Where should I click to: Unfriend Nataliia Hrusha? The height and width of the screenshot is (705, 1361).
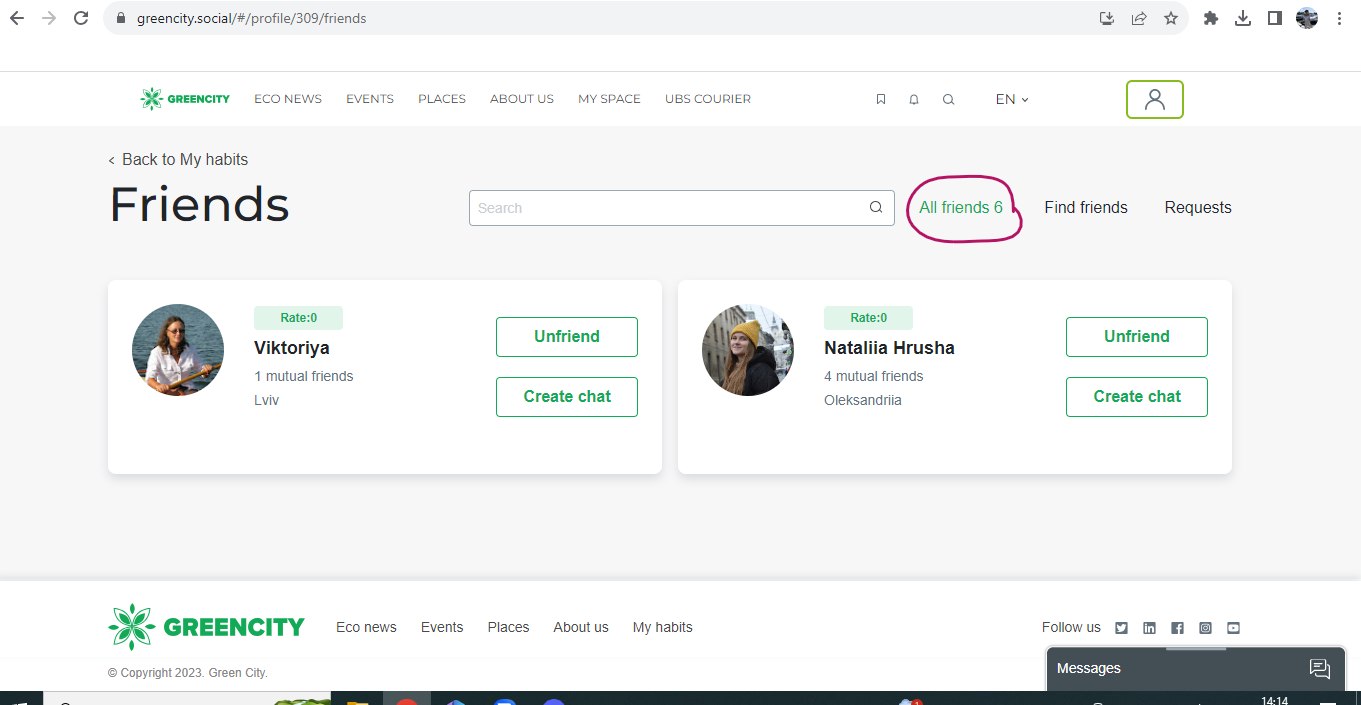(x=1136, y=337)
